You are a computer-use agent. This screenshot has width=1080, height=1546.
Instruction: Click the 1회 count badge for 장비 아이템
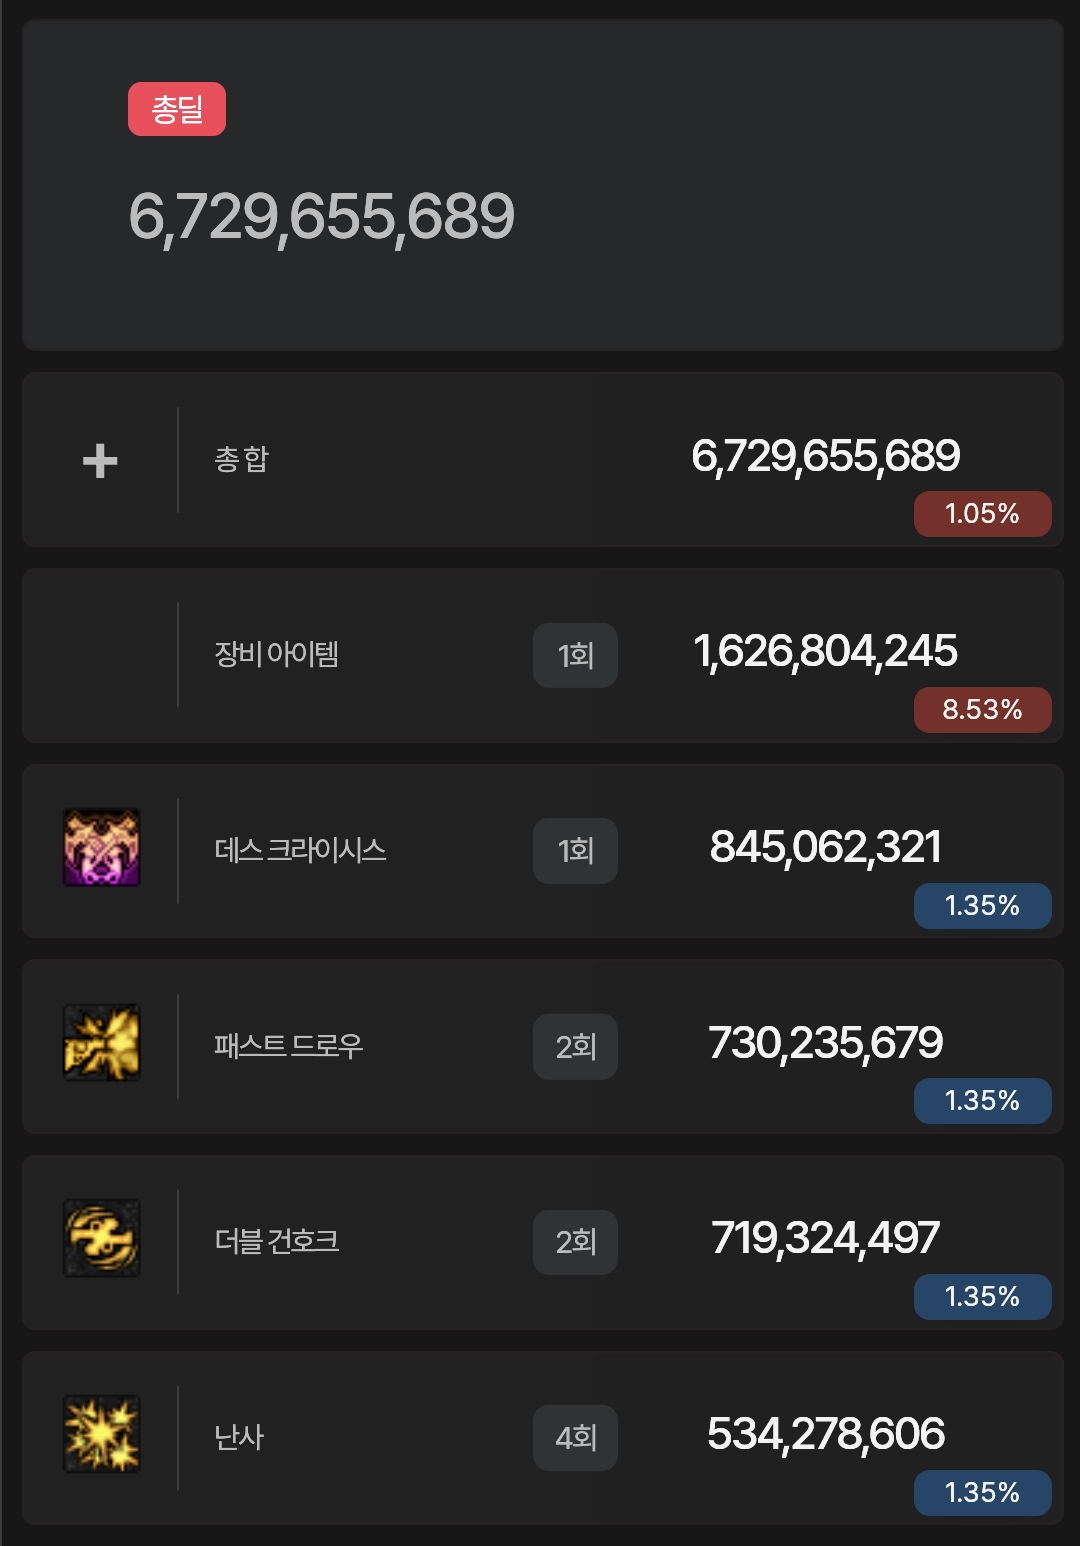[575, 656]
